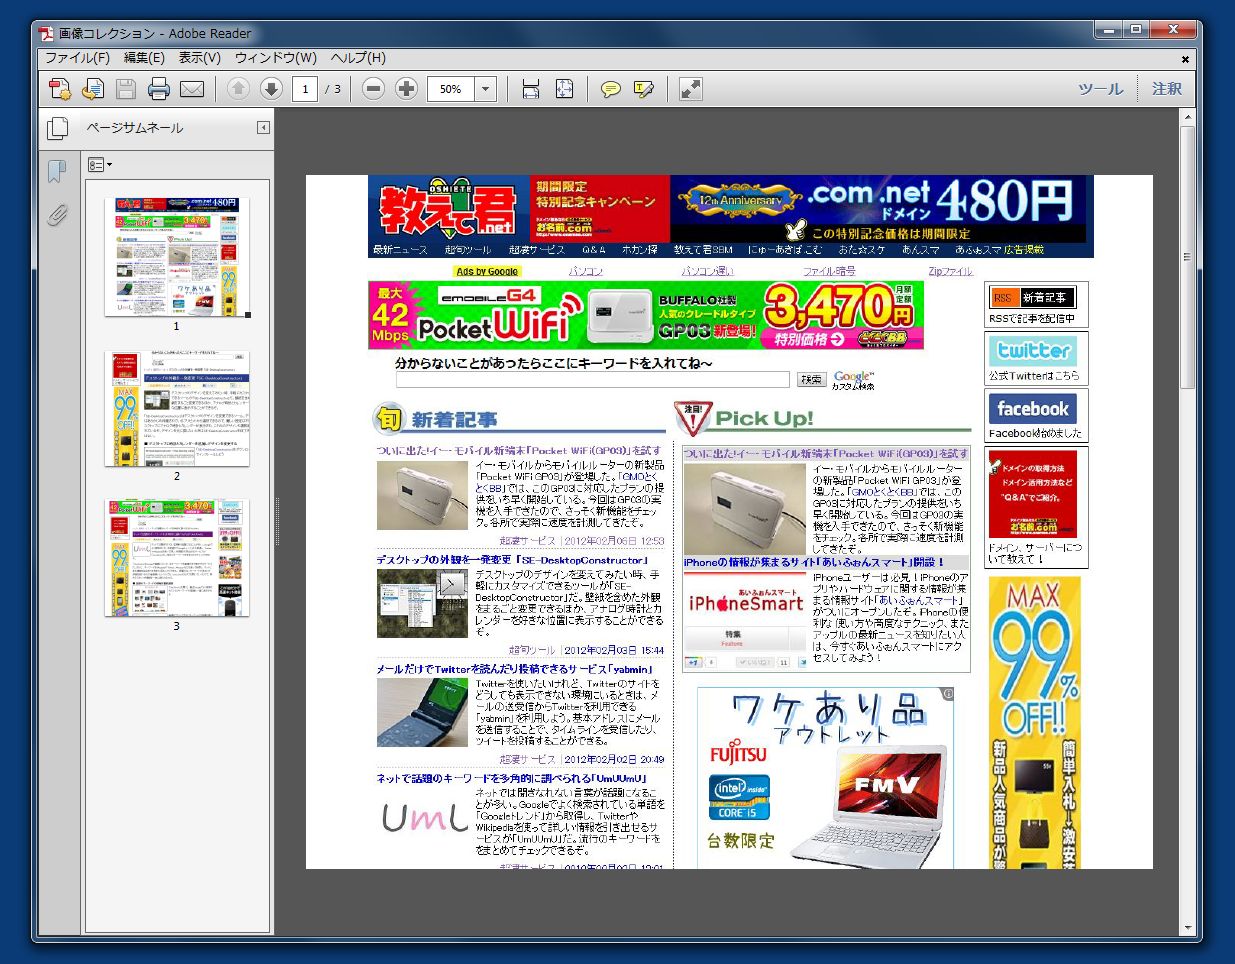
Task: Click the Create PDF online icon
Action: click(59, 89)
